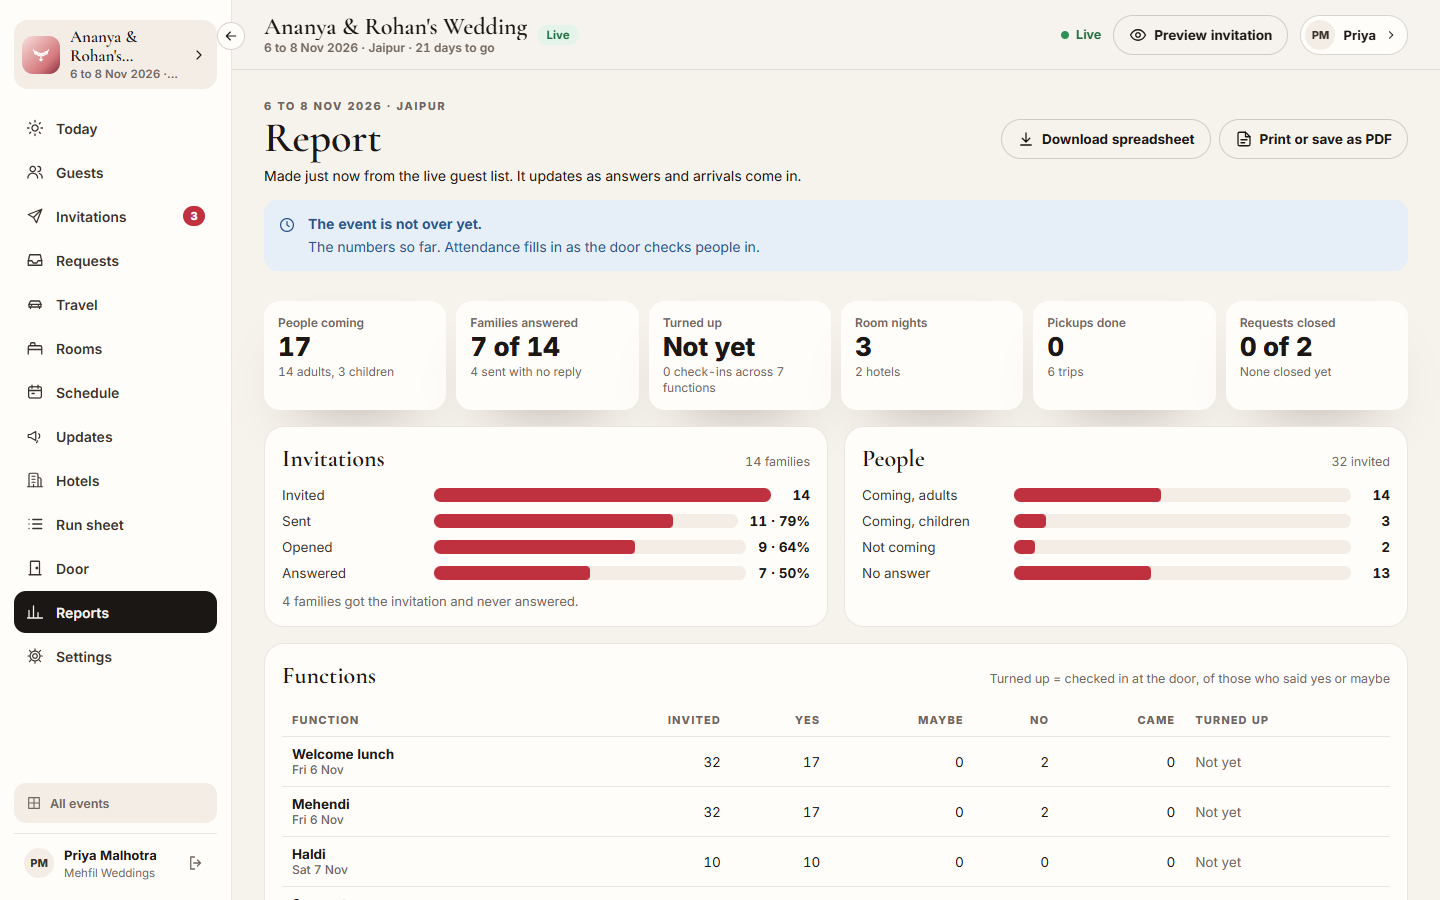This screenshot has width=1440, height=900.
Task: Click the No answer people bar
Action: tap(1182, 573)
